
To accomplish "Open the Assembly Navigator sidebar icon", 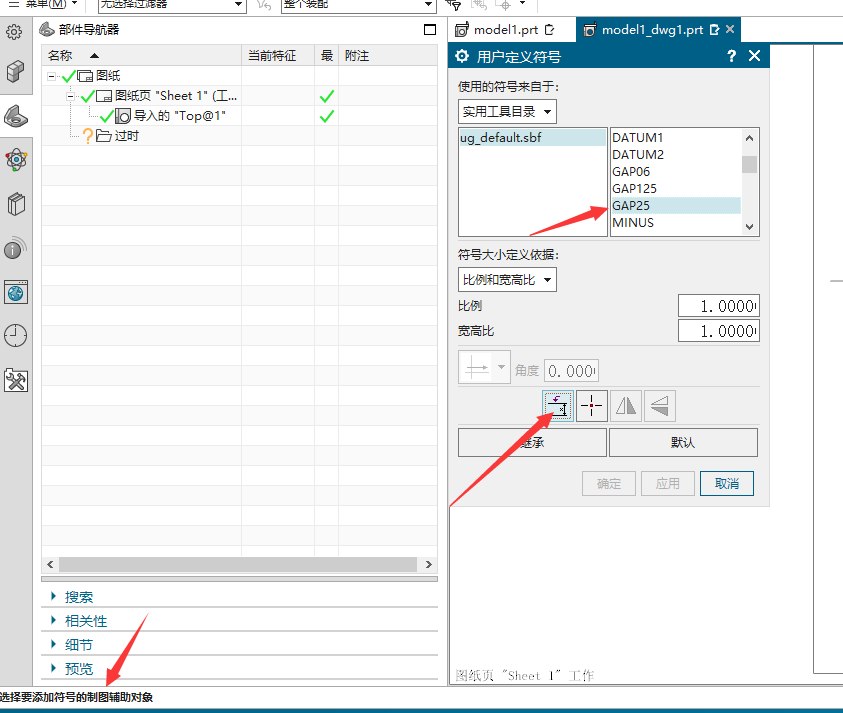I will pyautogui.click(x=17, y=71).
